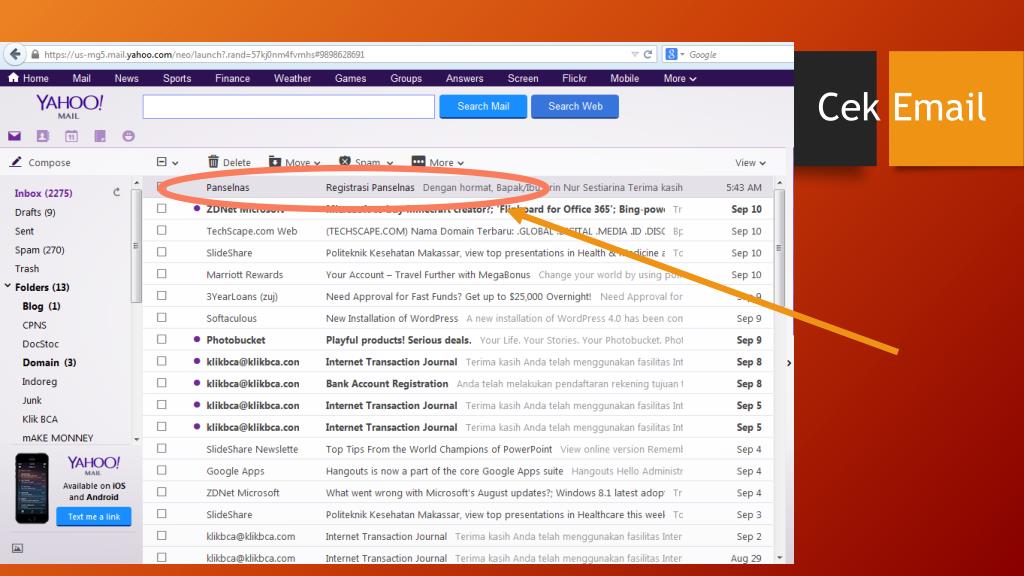Tick the SlideShare Newsletter email checkbox
This screenshot has height=576, width=1024.
click(x=161, y=449)
